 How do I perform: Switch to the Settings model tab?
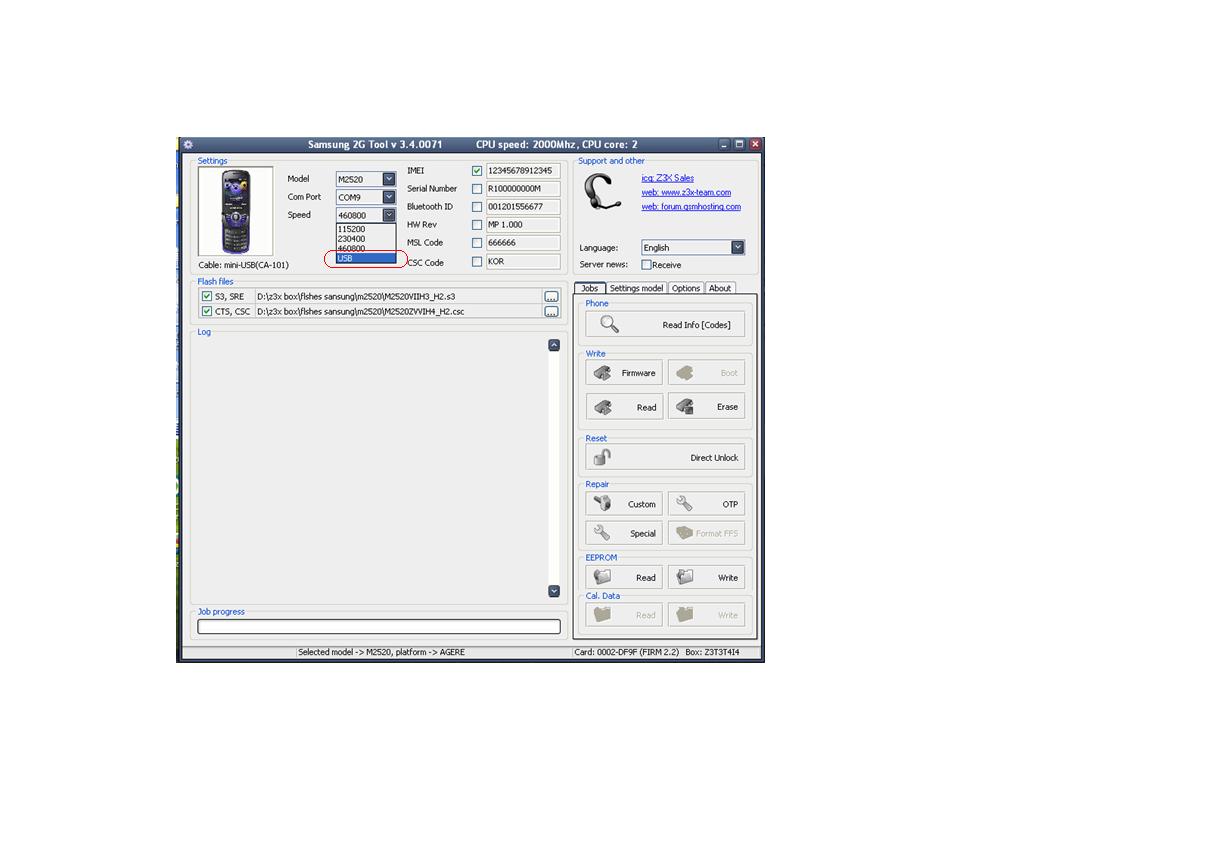[x=636, y=288]
